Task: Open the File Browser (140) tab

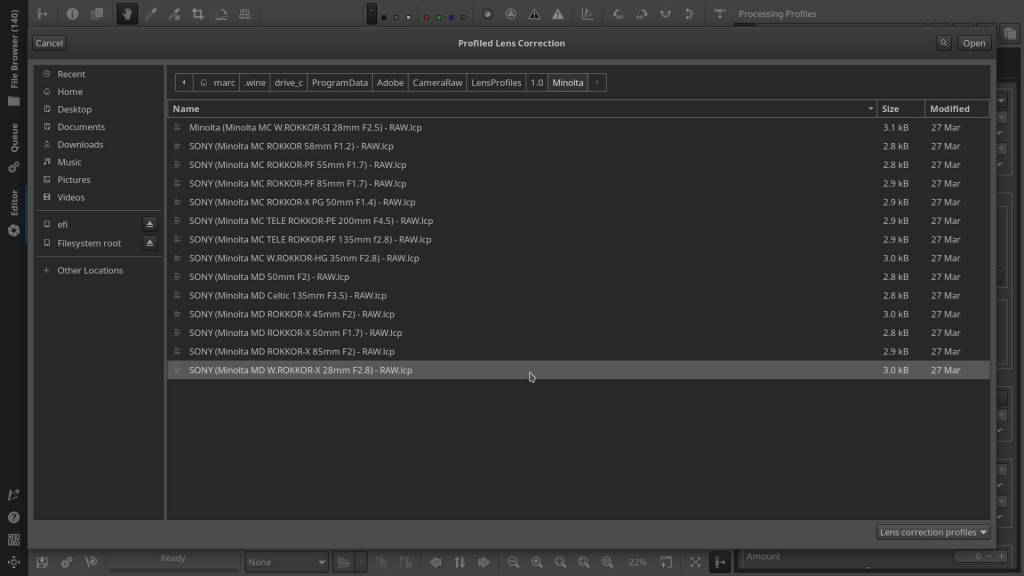Action: [14, 57]
